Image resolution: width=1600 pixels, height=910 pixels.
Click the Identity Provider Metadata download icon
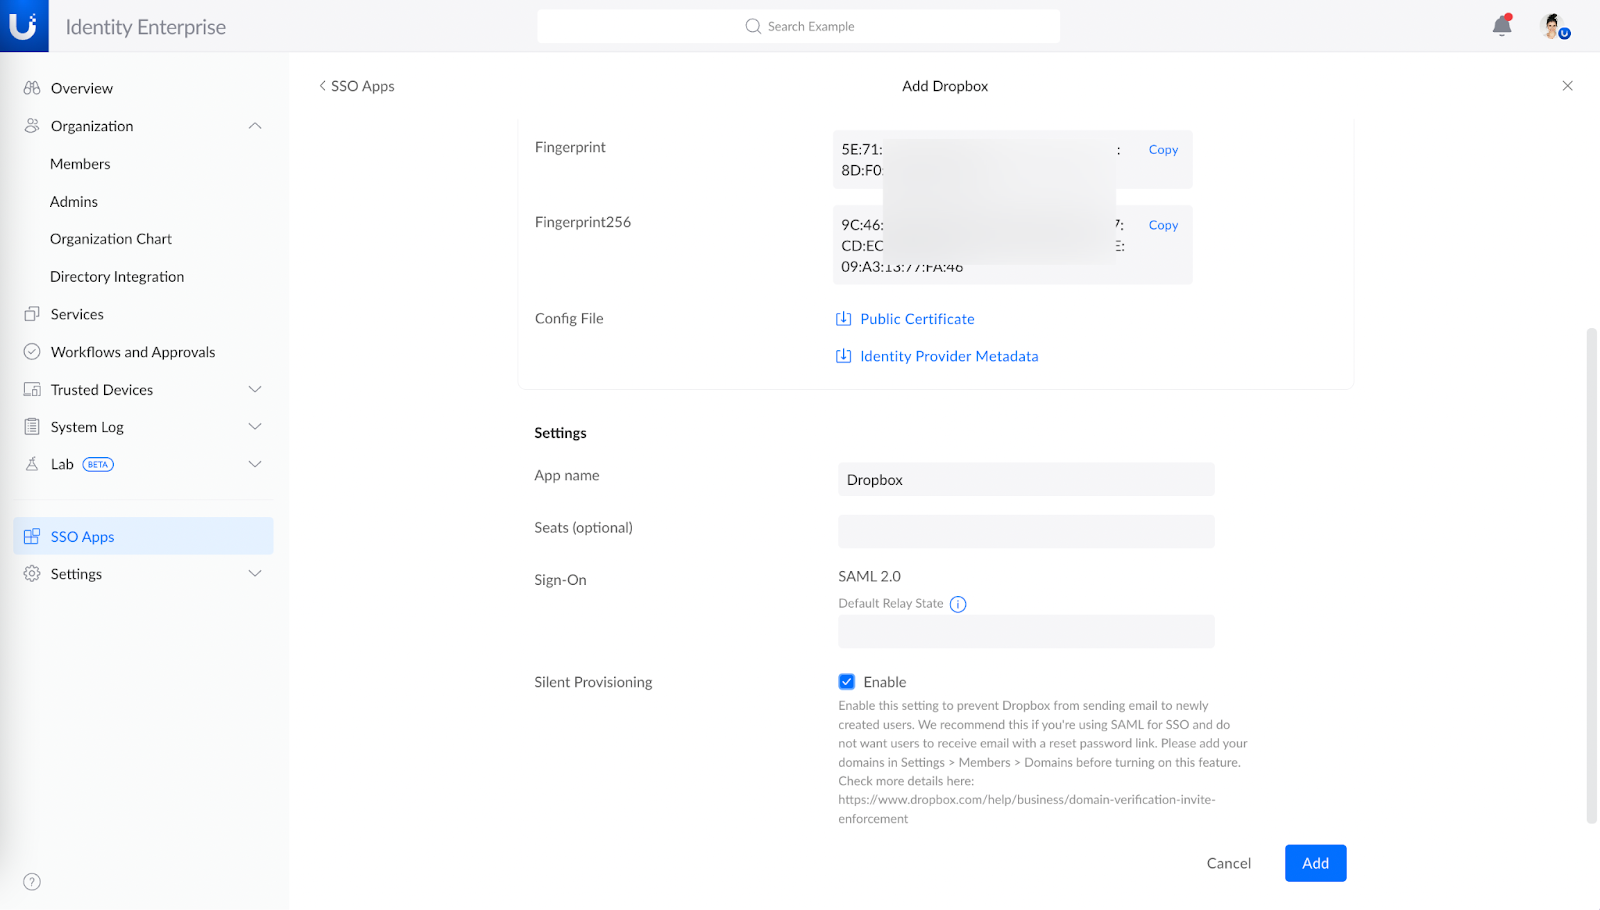point(843,356)
